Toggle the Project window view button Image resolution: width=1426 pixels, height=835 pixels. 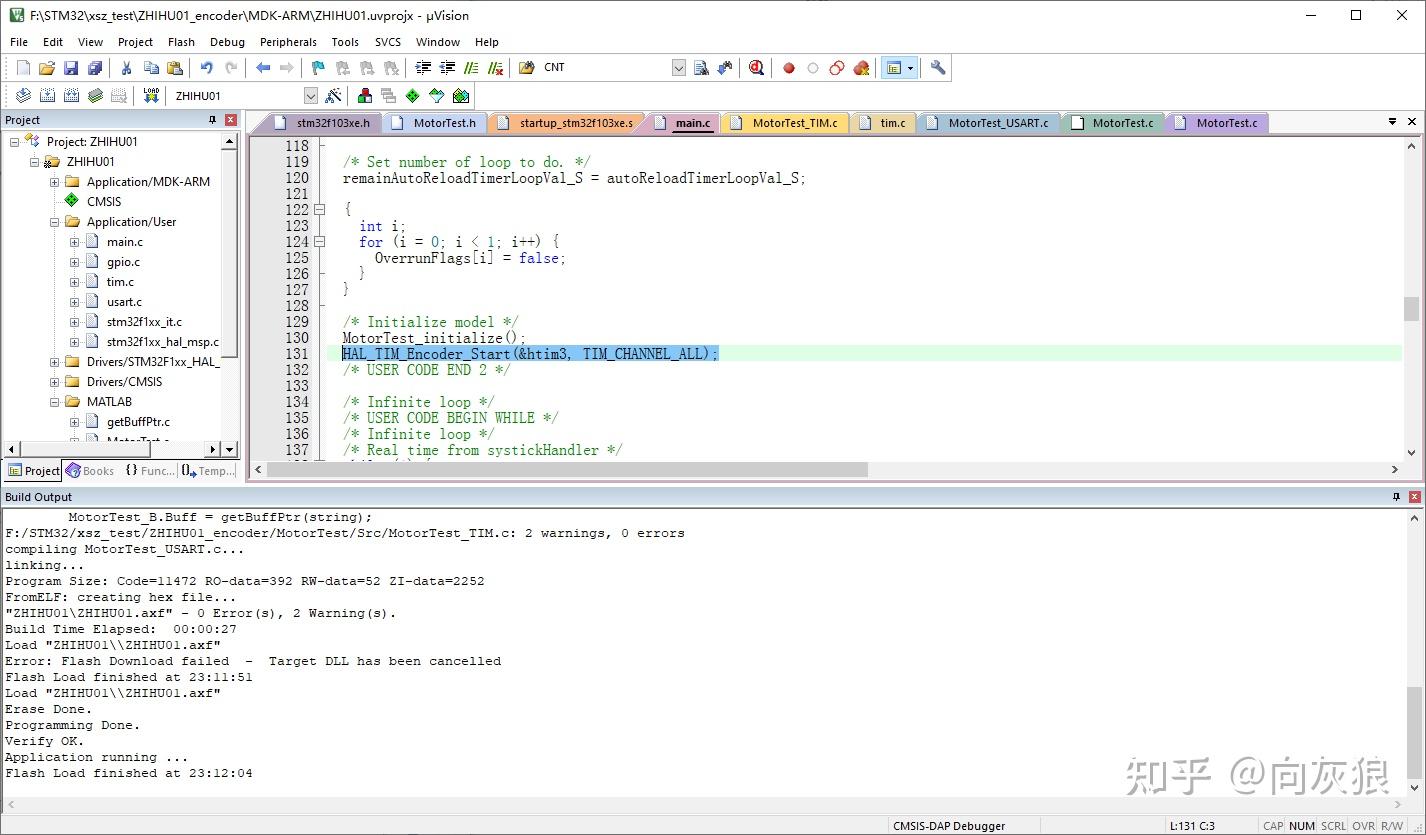895,68
